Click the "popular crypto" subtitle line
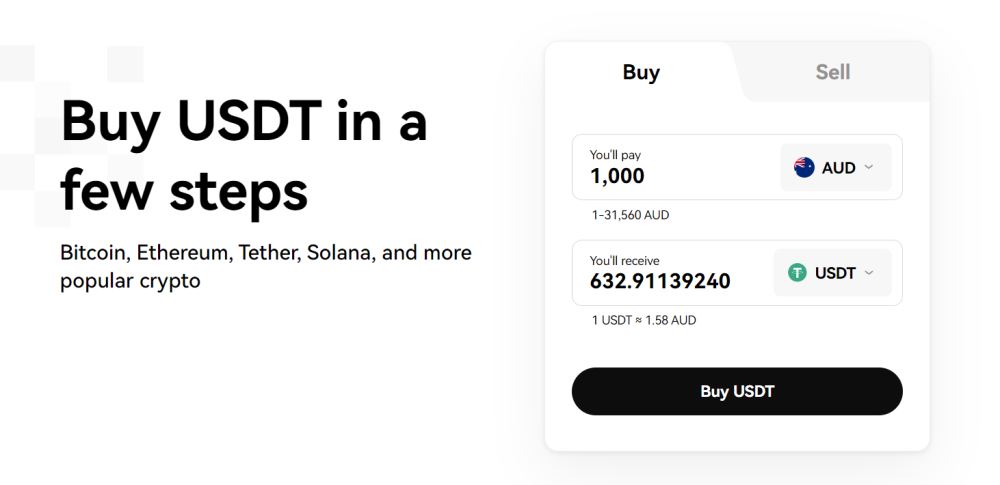 click(130, 281)
